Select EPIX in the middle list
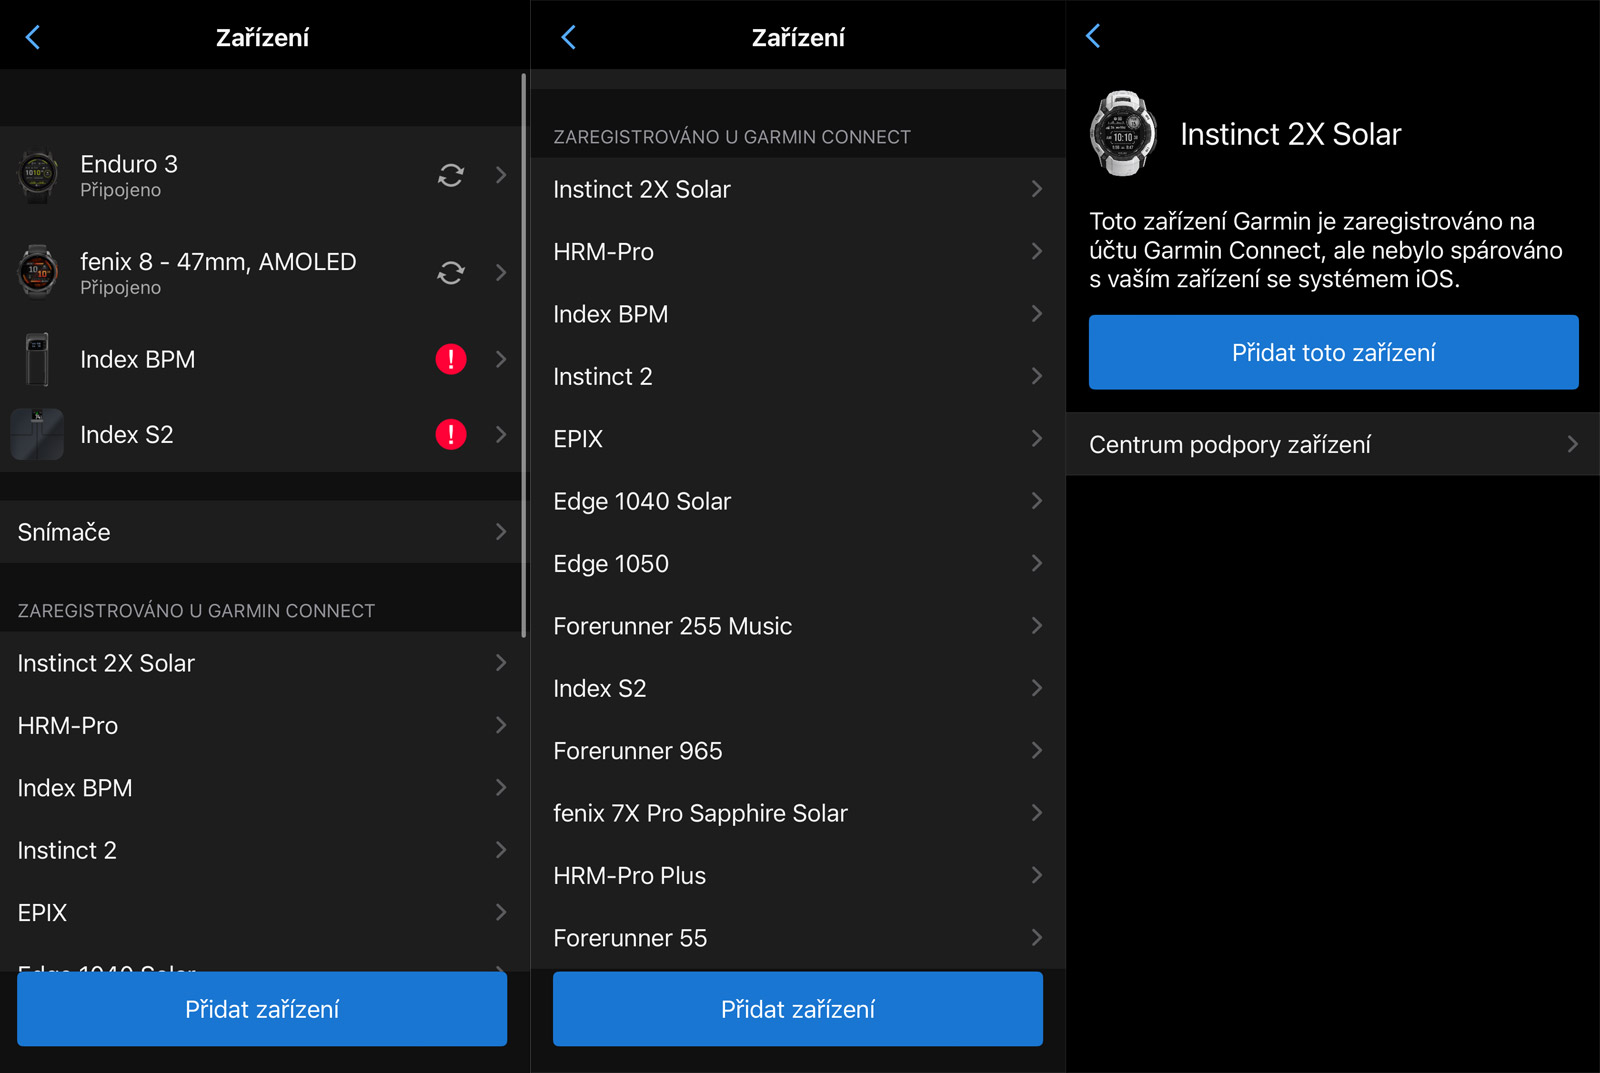This screenshot has width=1600, height=1073. click(798, 439)
